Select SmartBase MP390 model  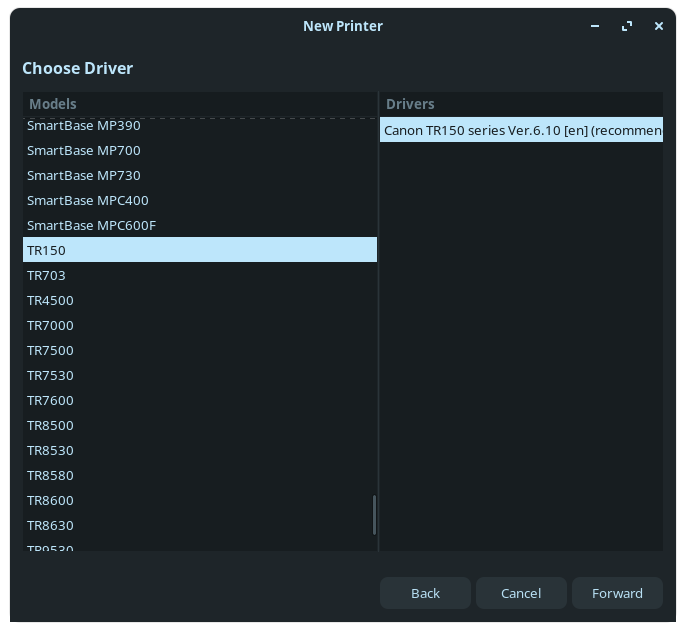click(84, 126)
